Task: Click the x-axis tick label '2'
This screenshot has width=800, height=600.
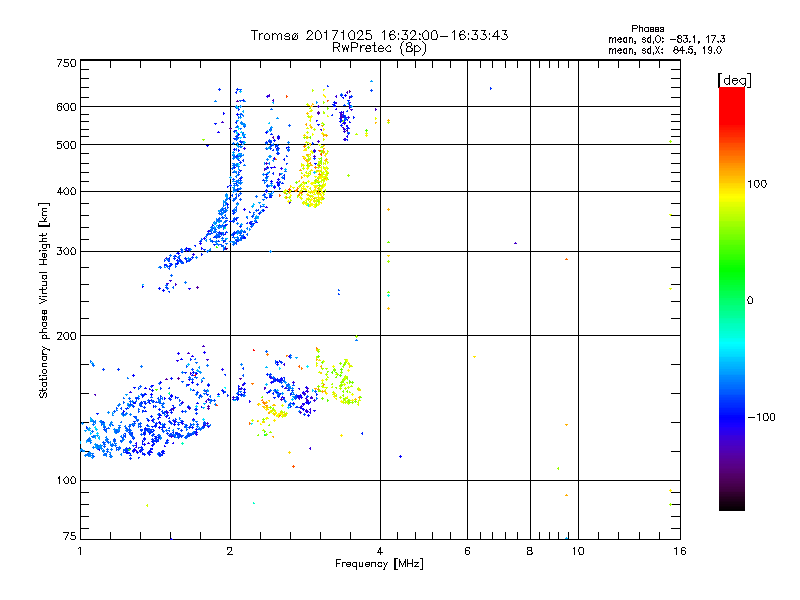Action: 230,551
